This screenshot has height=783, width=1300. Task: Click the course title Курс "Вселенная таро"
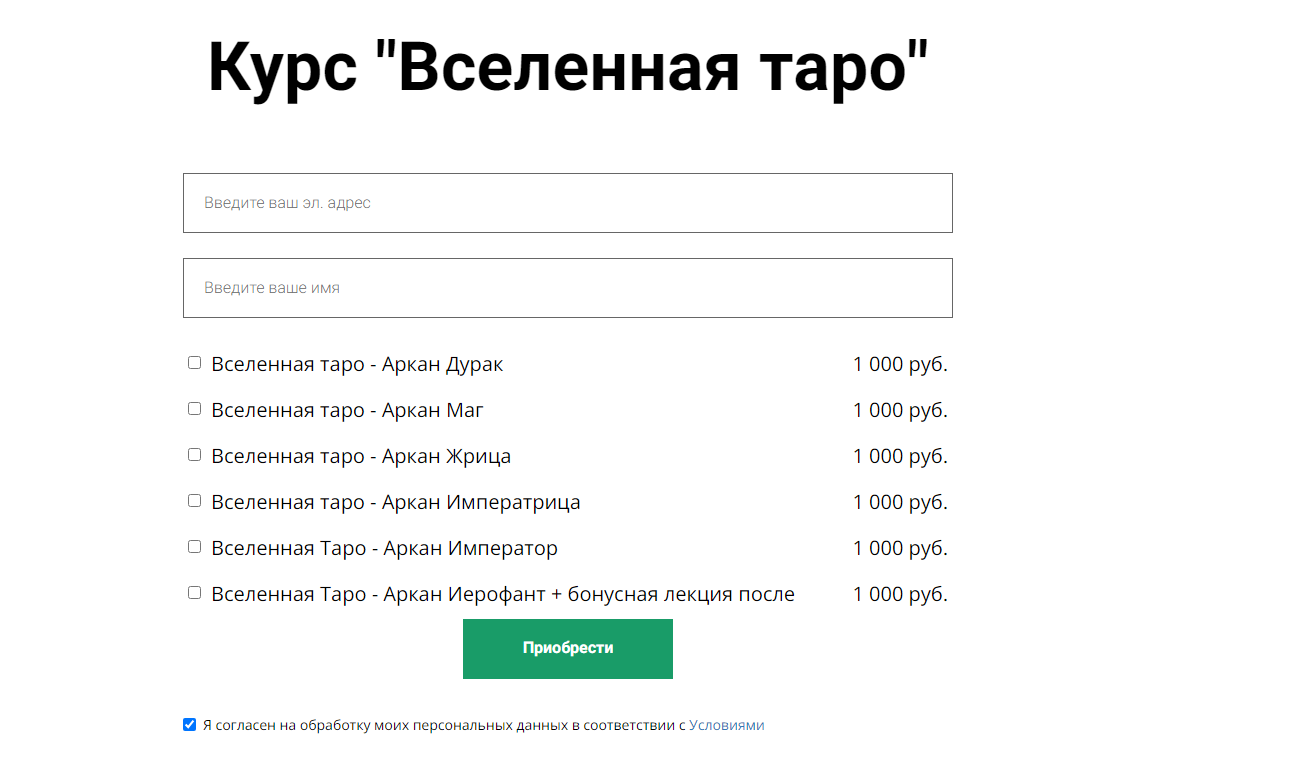click(x=567, y=63)
